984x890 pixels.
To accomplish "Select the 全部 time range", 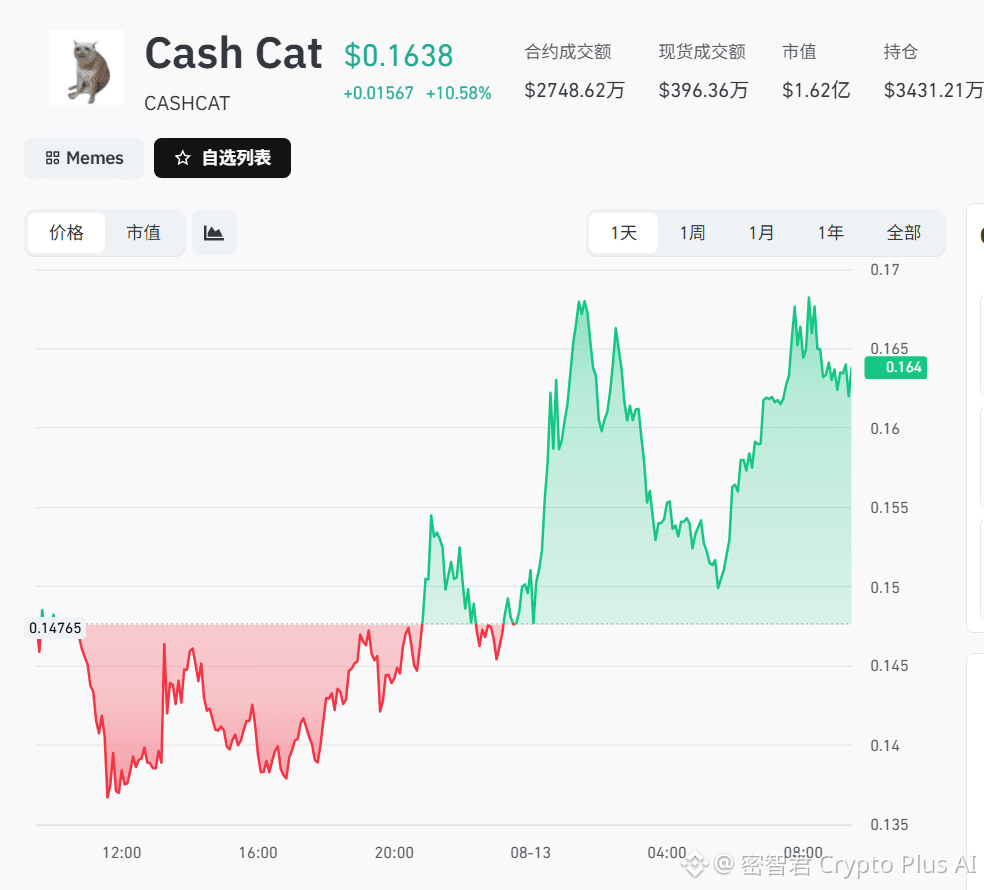I will [904, 233].
